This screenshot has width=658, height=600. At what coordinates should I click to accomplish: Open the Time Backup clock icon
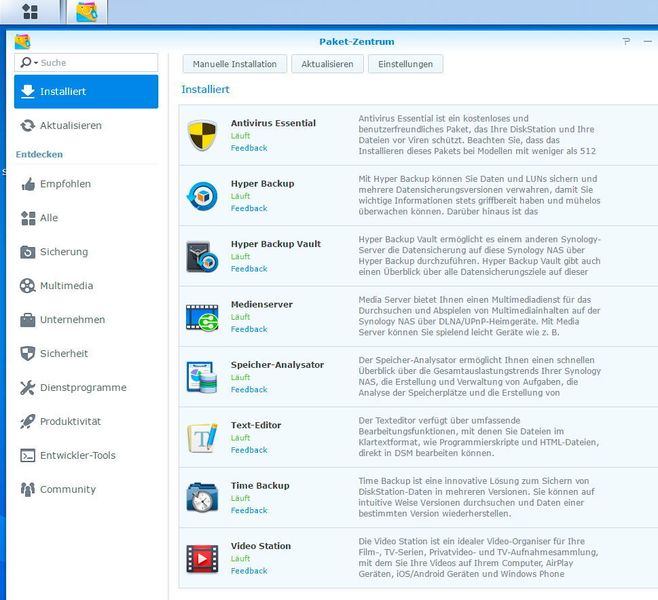(x=202, y=498)
